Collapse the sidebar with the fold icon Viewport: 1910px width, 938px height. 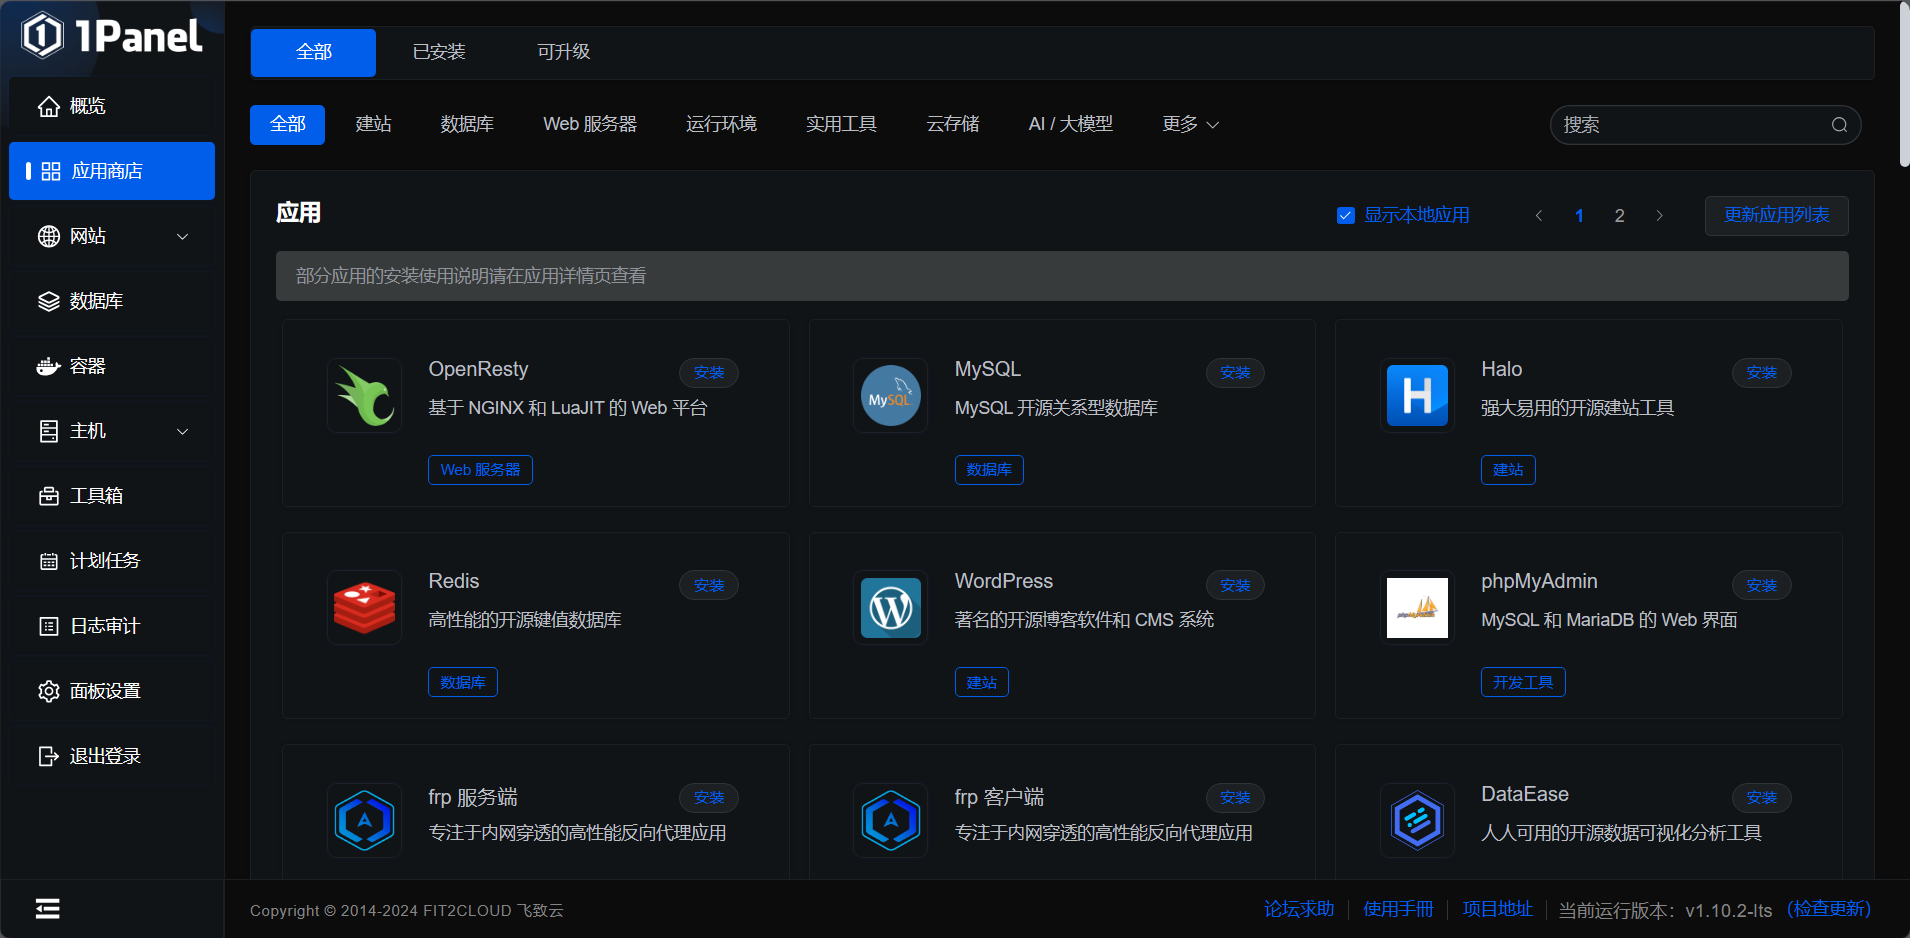48,908
